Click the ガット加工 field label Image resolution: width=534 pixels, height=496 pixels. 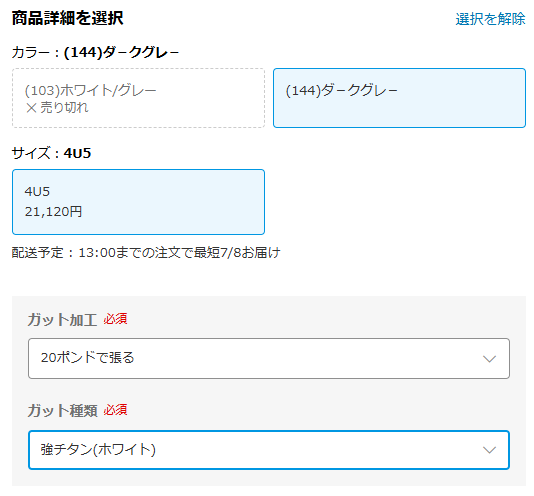click(x=62, y=320)
